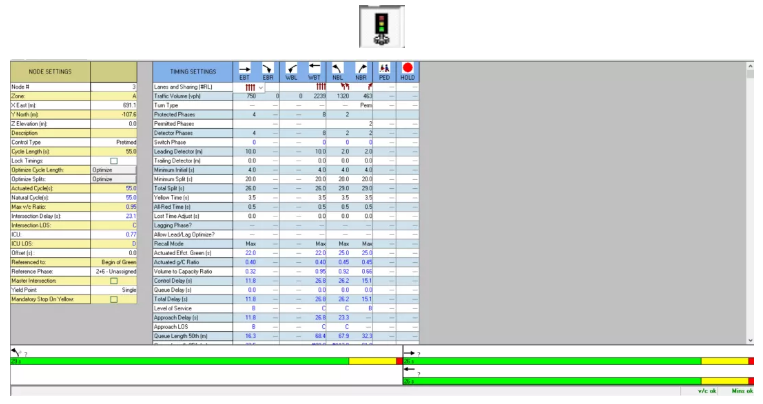Select the EBR eastbound right column header
The image size is (763, 404).
[x=268, y=72]
